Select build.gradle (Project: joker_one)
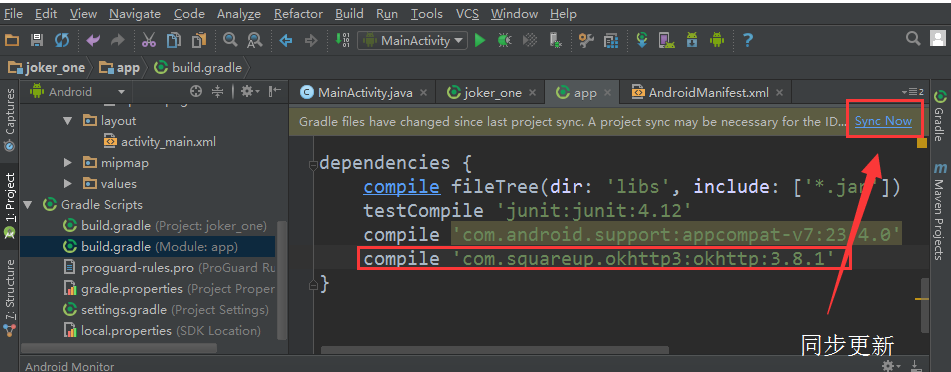 165,226
